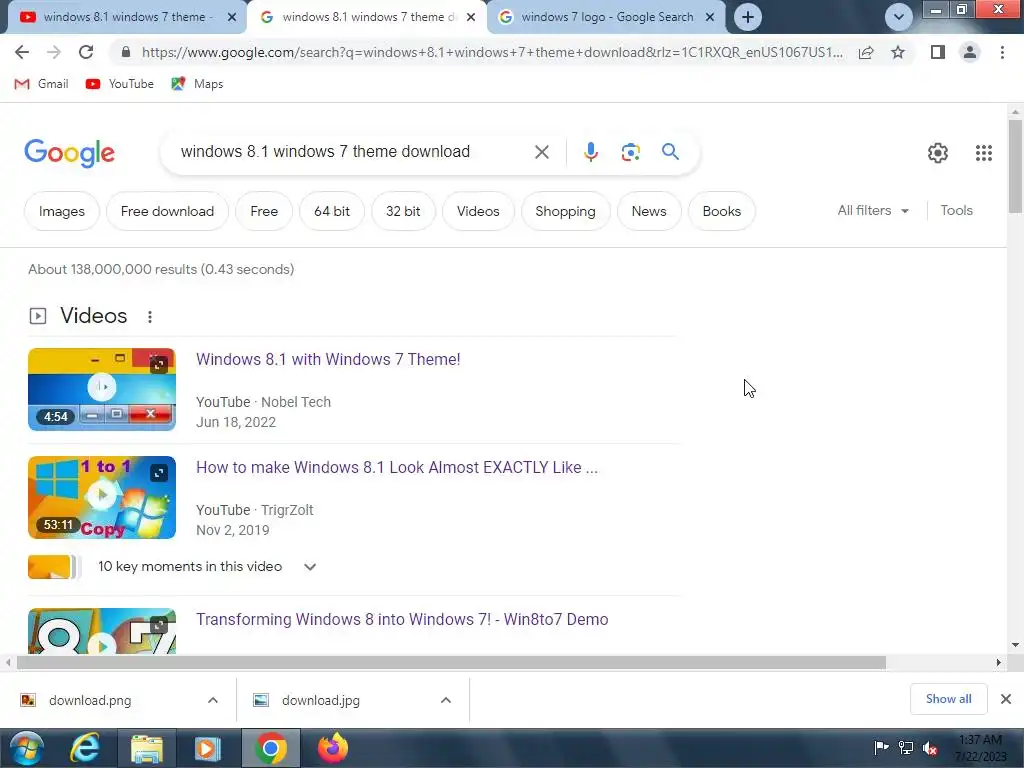Open the tab search dropdown

[x=899, y=17]
